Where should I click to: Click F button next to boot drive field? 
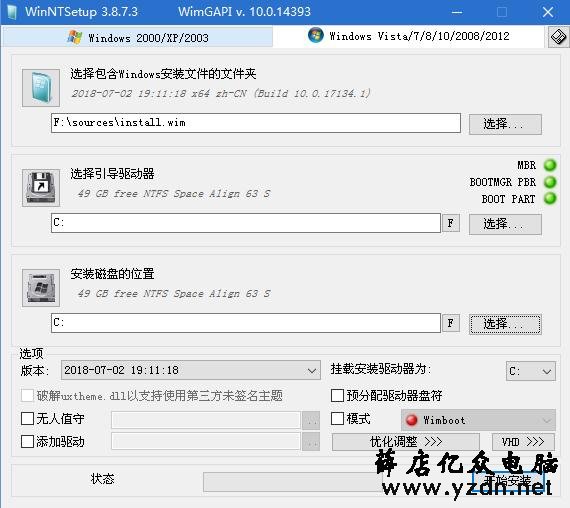[x=451, y=223]
